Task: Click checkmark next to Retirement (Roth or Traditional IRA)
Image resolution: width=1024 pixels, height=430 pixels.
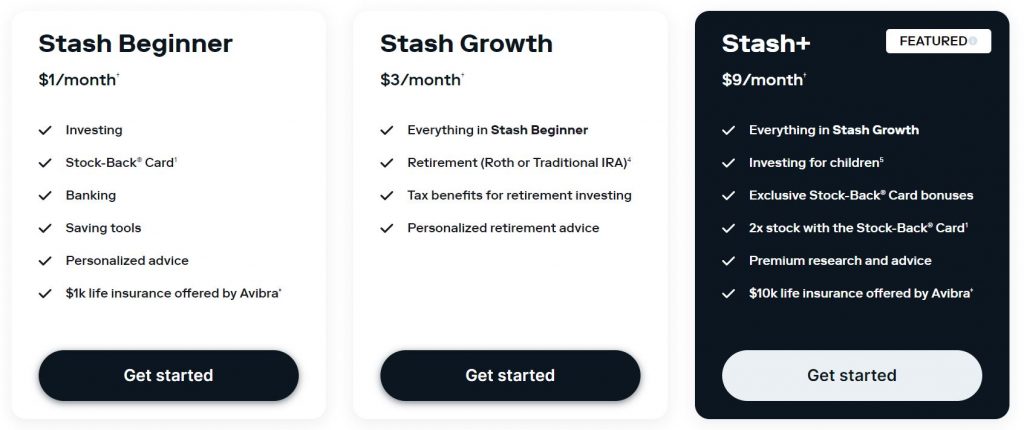Action: point(387,163)
